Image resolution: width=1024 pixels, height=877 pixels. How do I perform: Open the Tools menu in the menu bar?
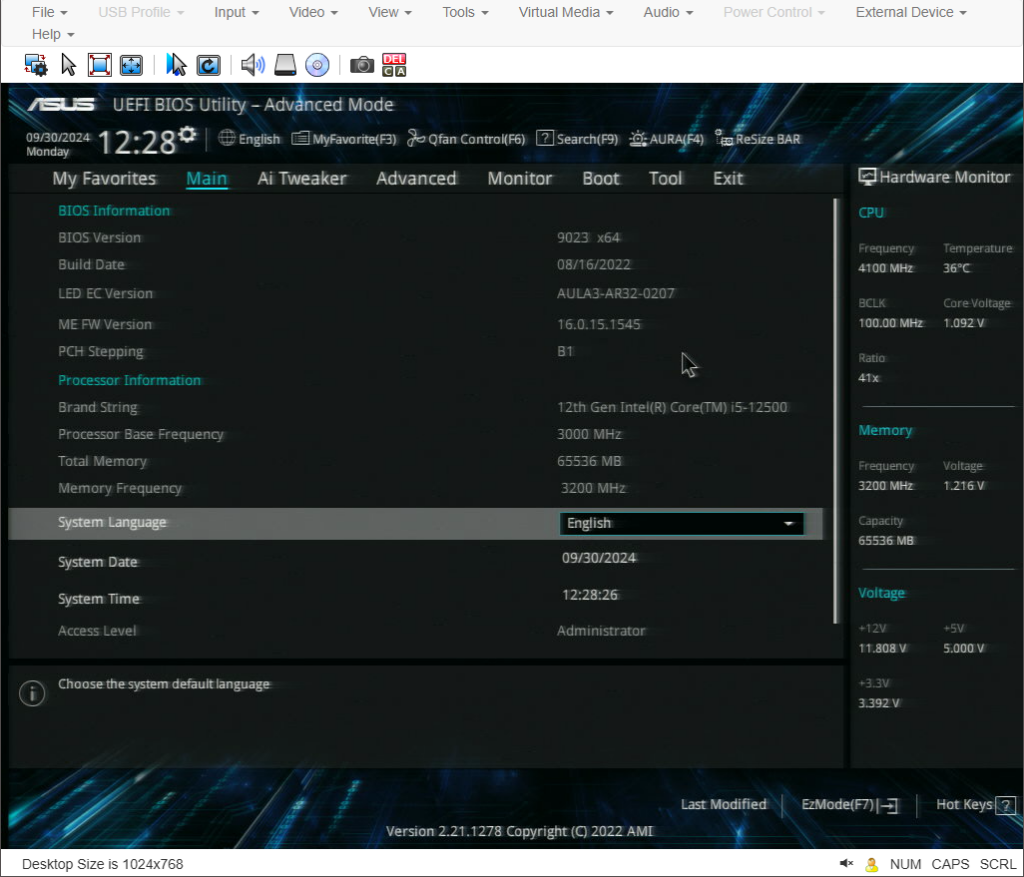point(463,12)
